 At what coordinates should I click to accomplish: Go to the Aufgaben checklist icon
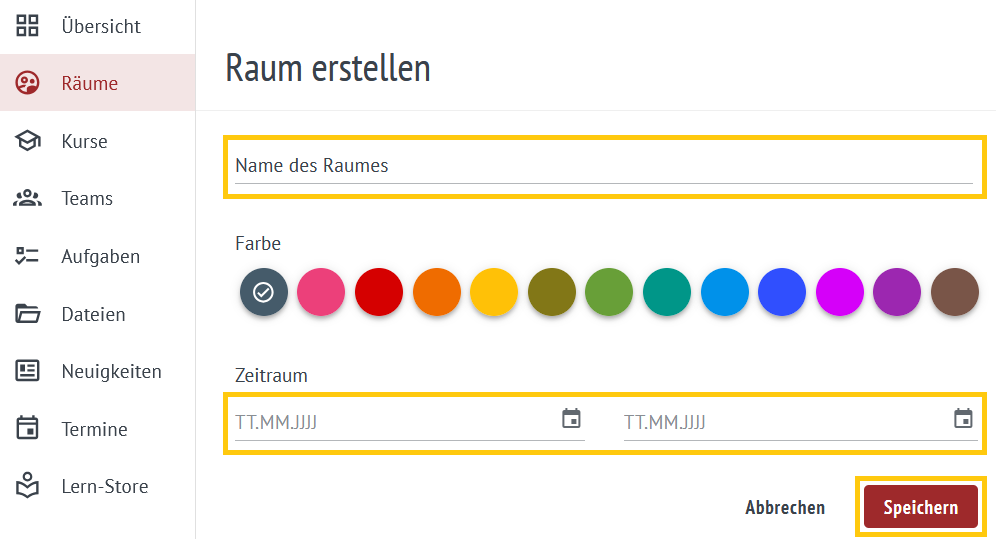27,256
